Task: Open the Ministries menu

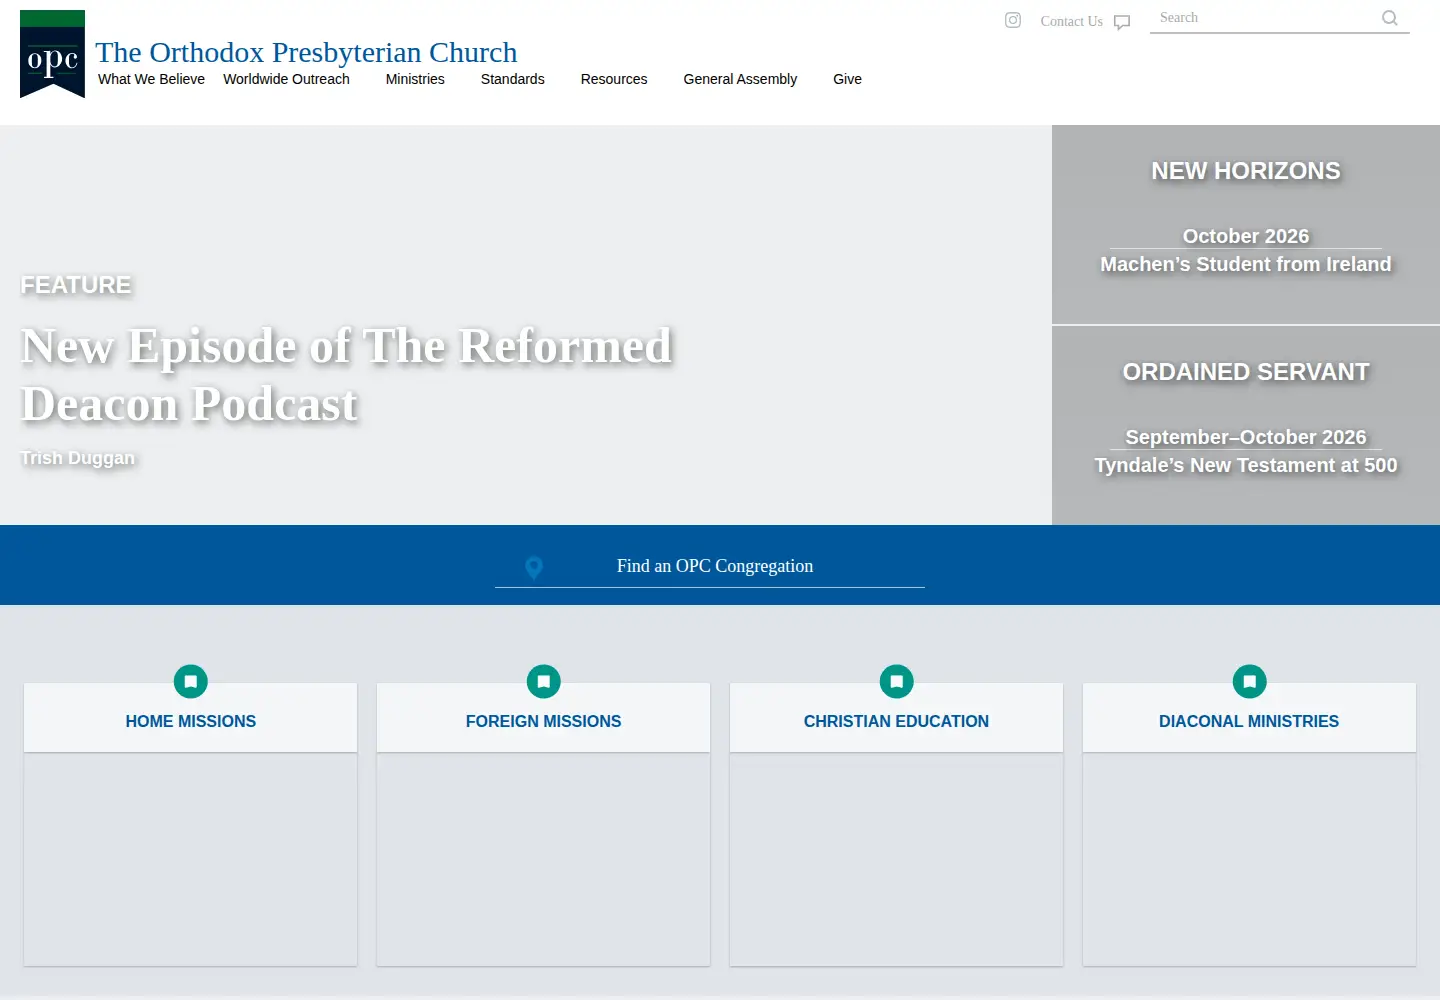Action: point(415,79)
